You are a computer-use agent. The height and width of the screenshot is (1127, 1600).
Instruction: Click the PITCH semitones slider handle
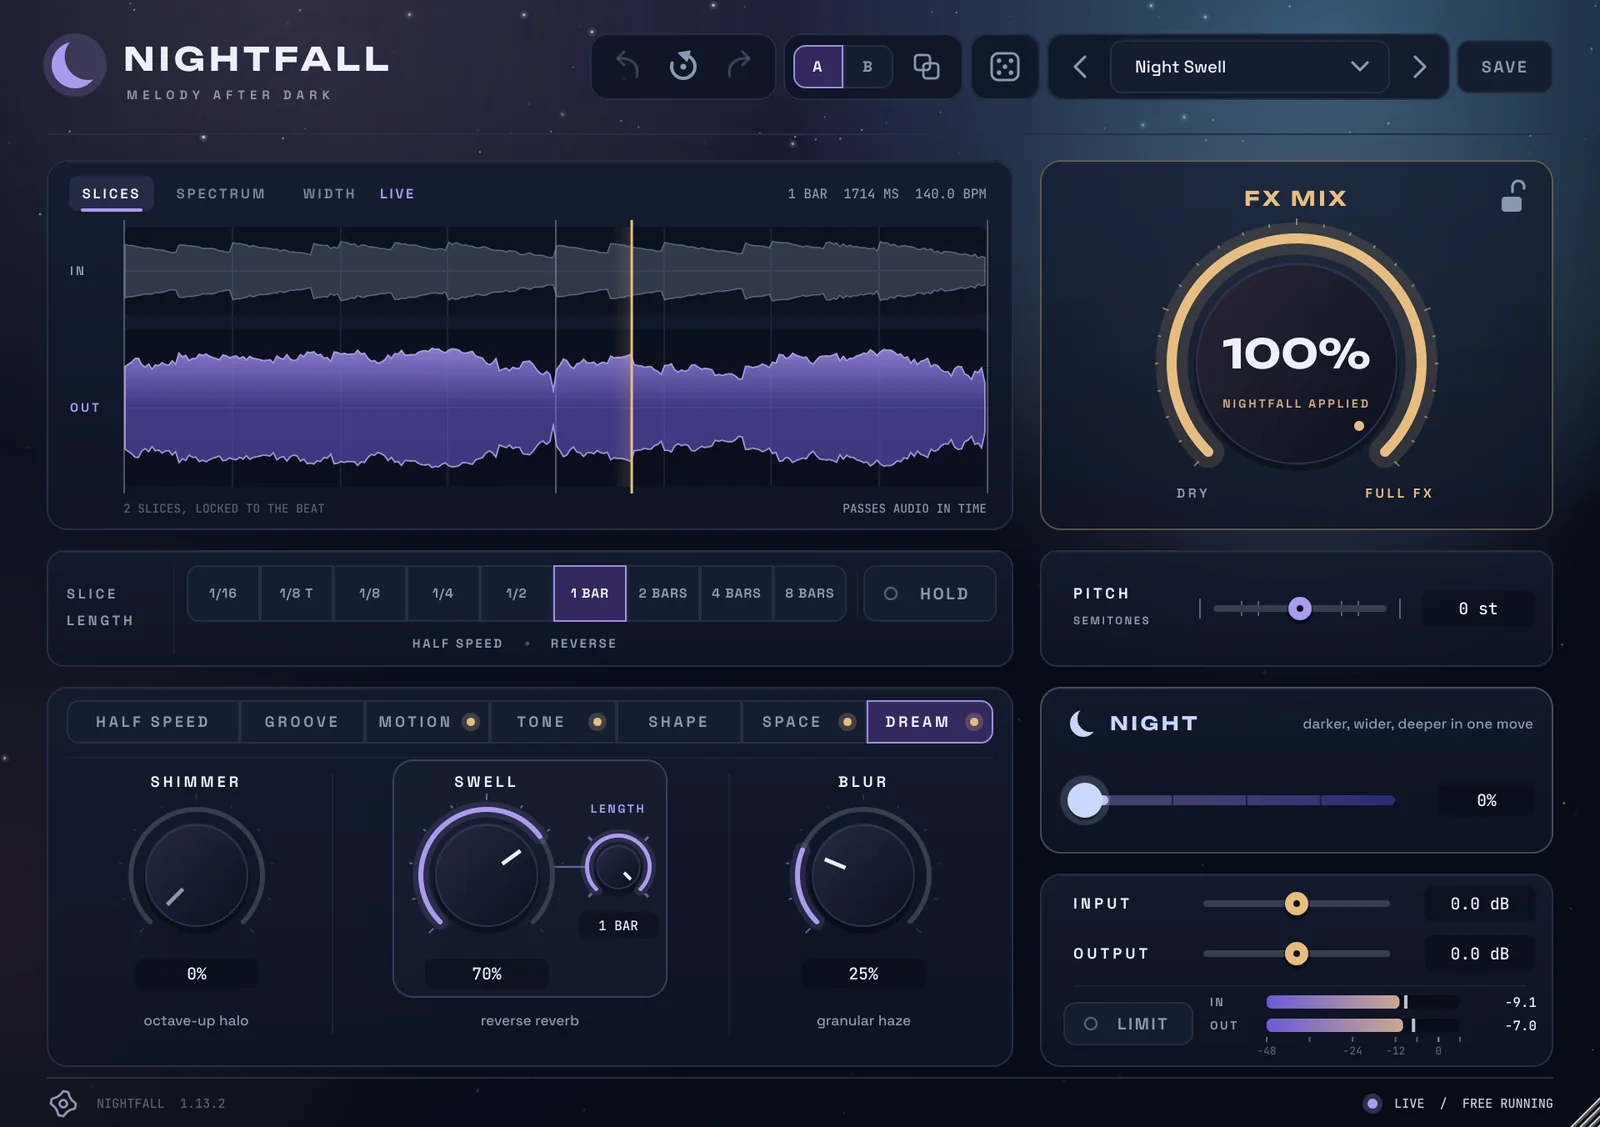pos(1299,608)
